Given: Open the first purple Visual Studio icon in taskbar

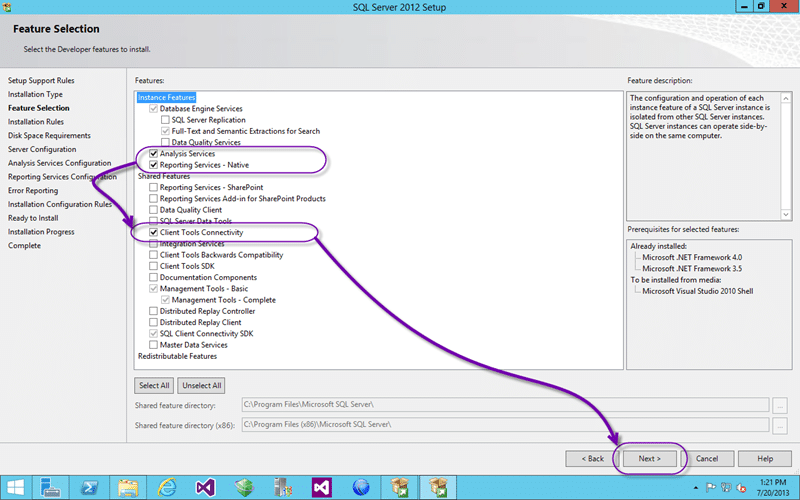Looking at the screenshot, I should [x=206, y=487].
